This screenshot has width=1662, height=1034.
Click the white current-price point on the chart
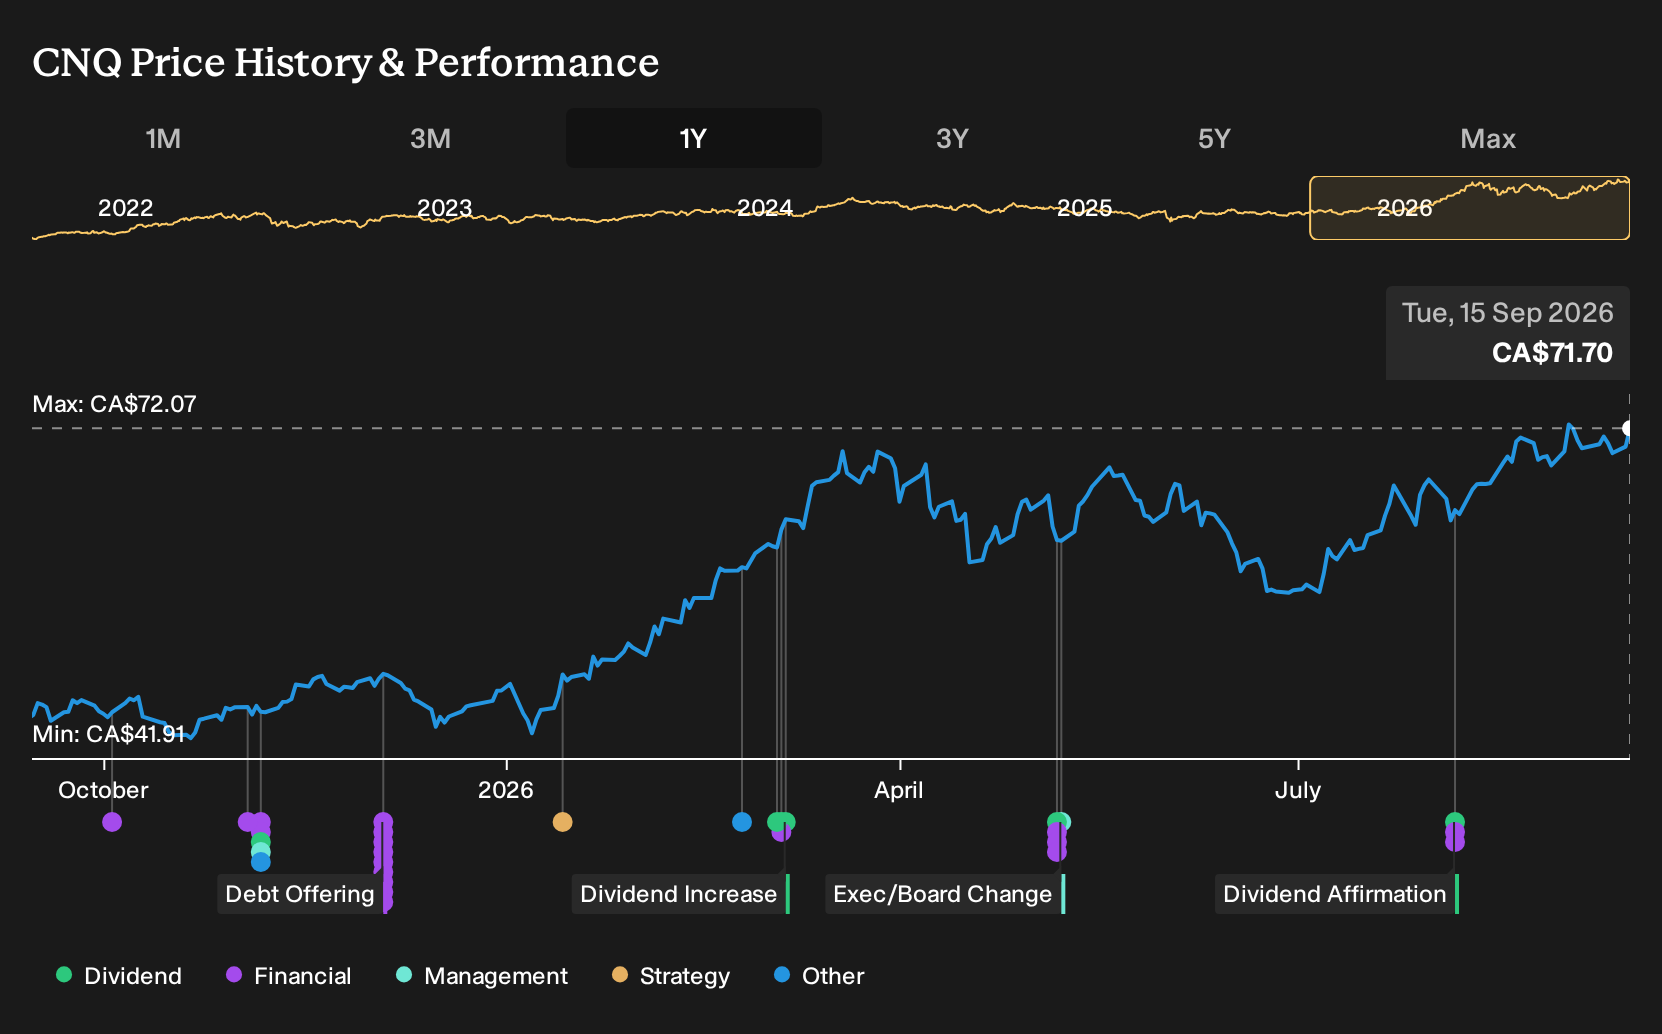click(1627, 428)
